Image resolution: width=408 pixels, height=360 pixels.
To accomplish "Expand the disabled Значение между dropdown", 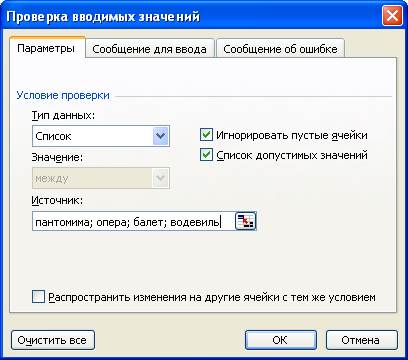I will click(x=161, y=178).
